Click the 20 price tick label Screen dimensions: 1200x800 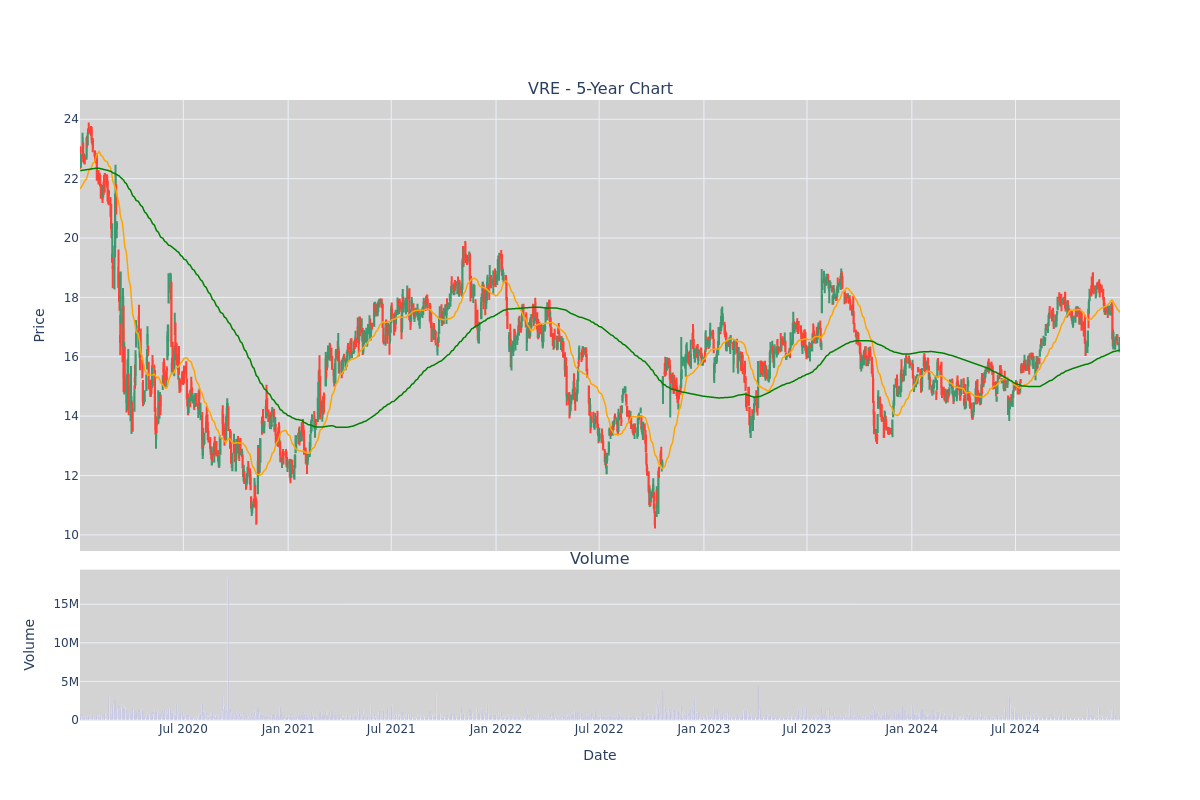(x=71, y=238)
